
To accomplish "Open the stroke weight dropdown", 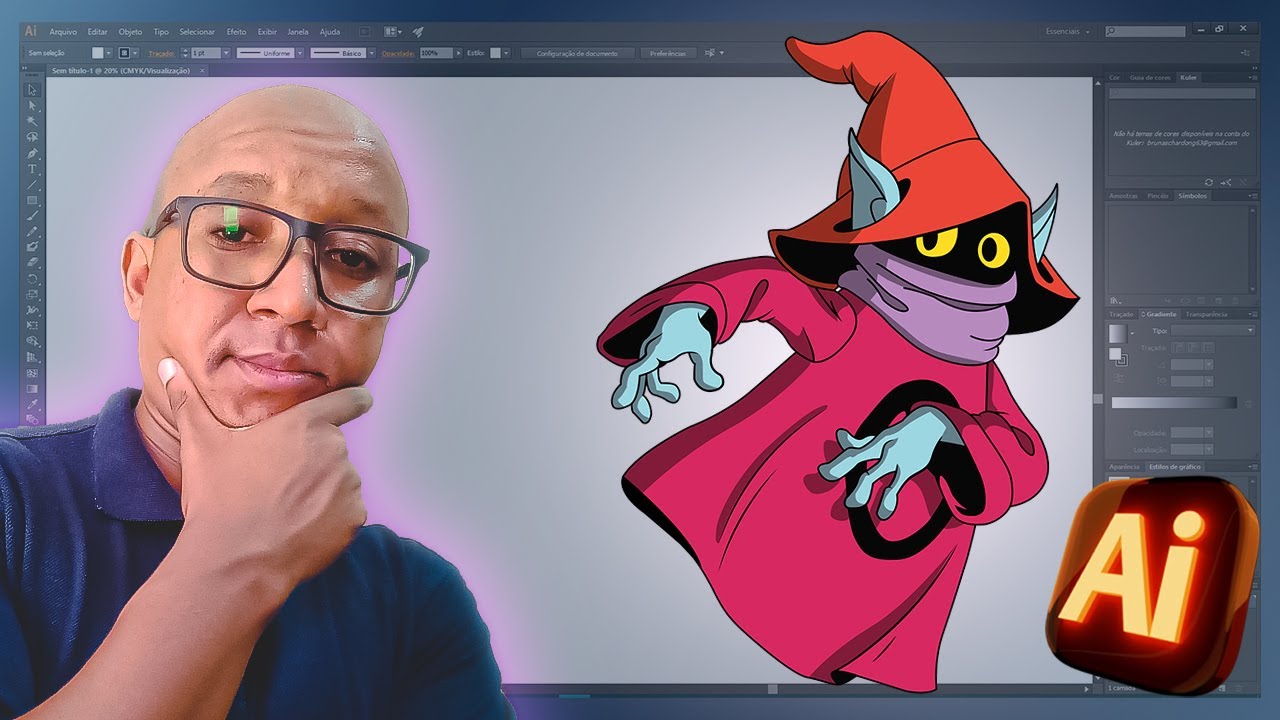I will pyautogui.click(x=226, y=53).
